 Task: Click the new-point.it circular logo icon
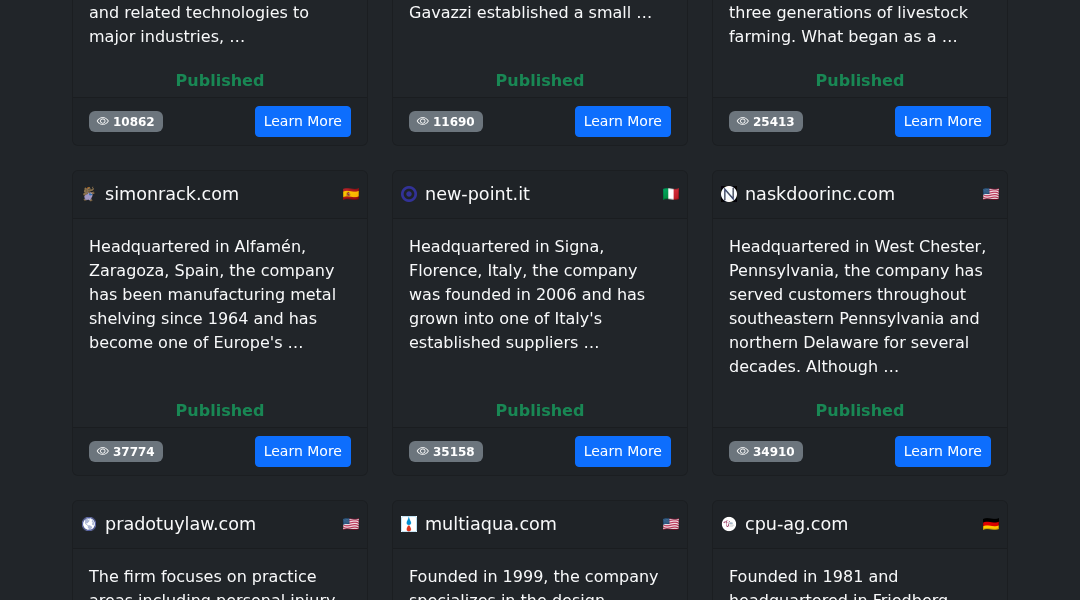coord(409,194)
